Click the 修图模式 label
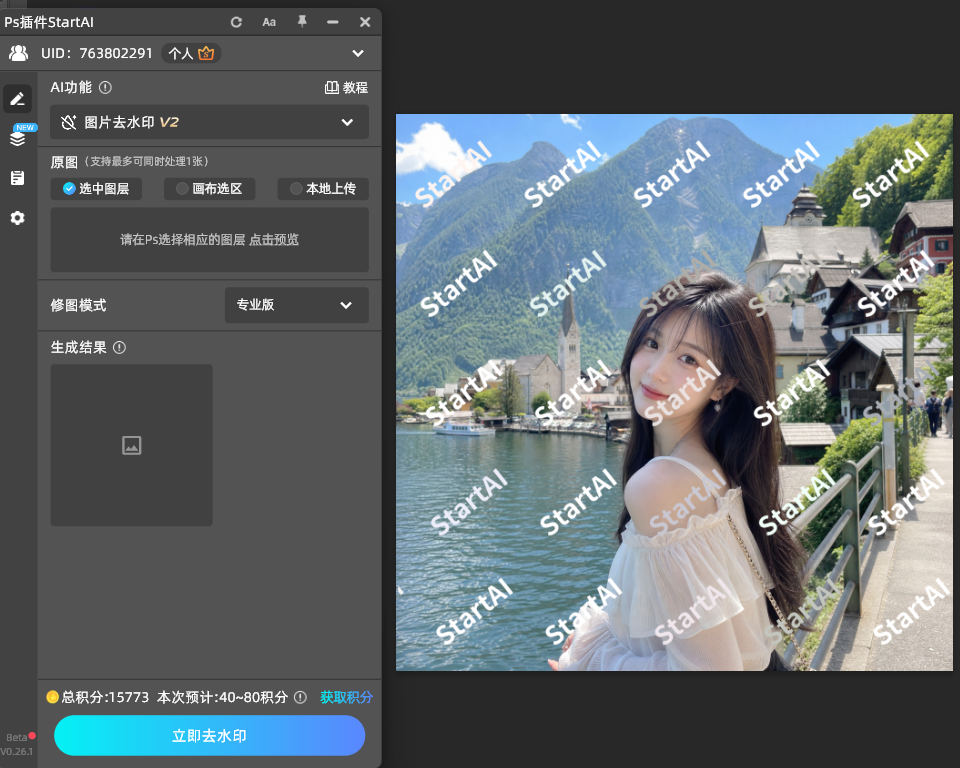The height and width of the screenshot is (768, 960). [x=78, y=305]
